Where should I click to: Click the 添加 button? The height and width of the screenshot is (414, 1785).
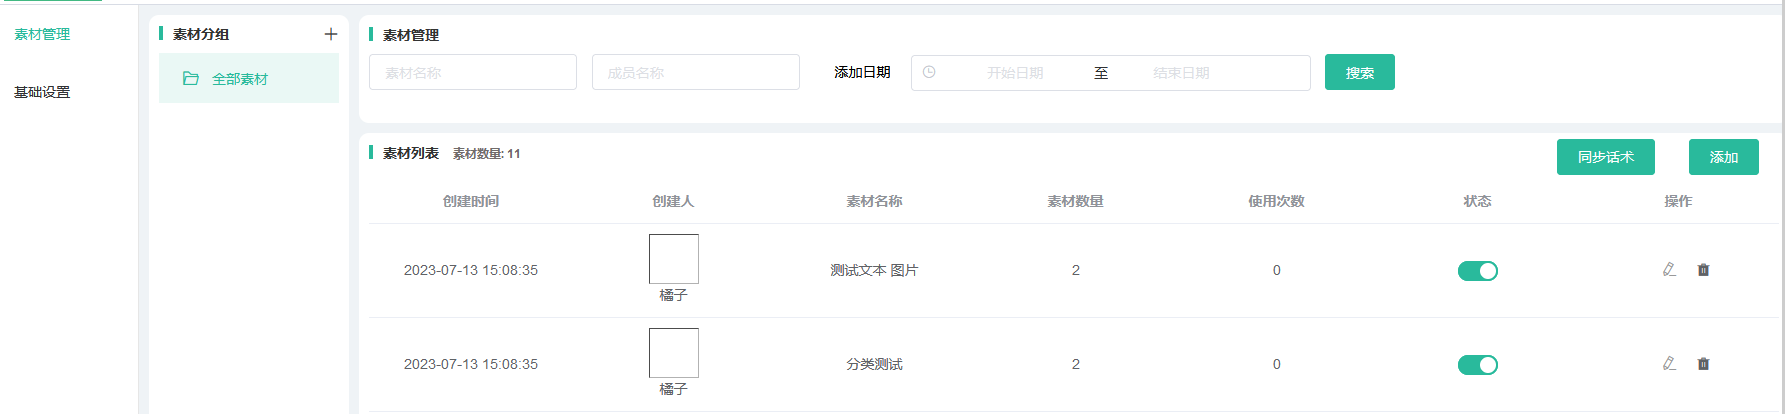(x=1723, y=157)
